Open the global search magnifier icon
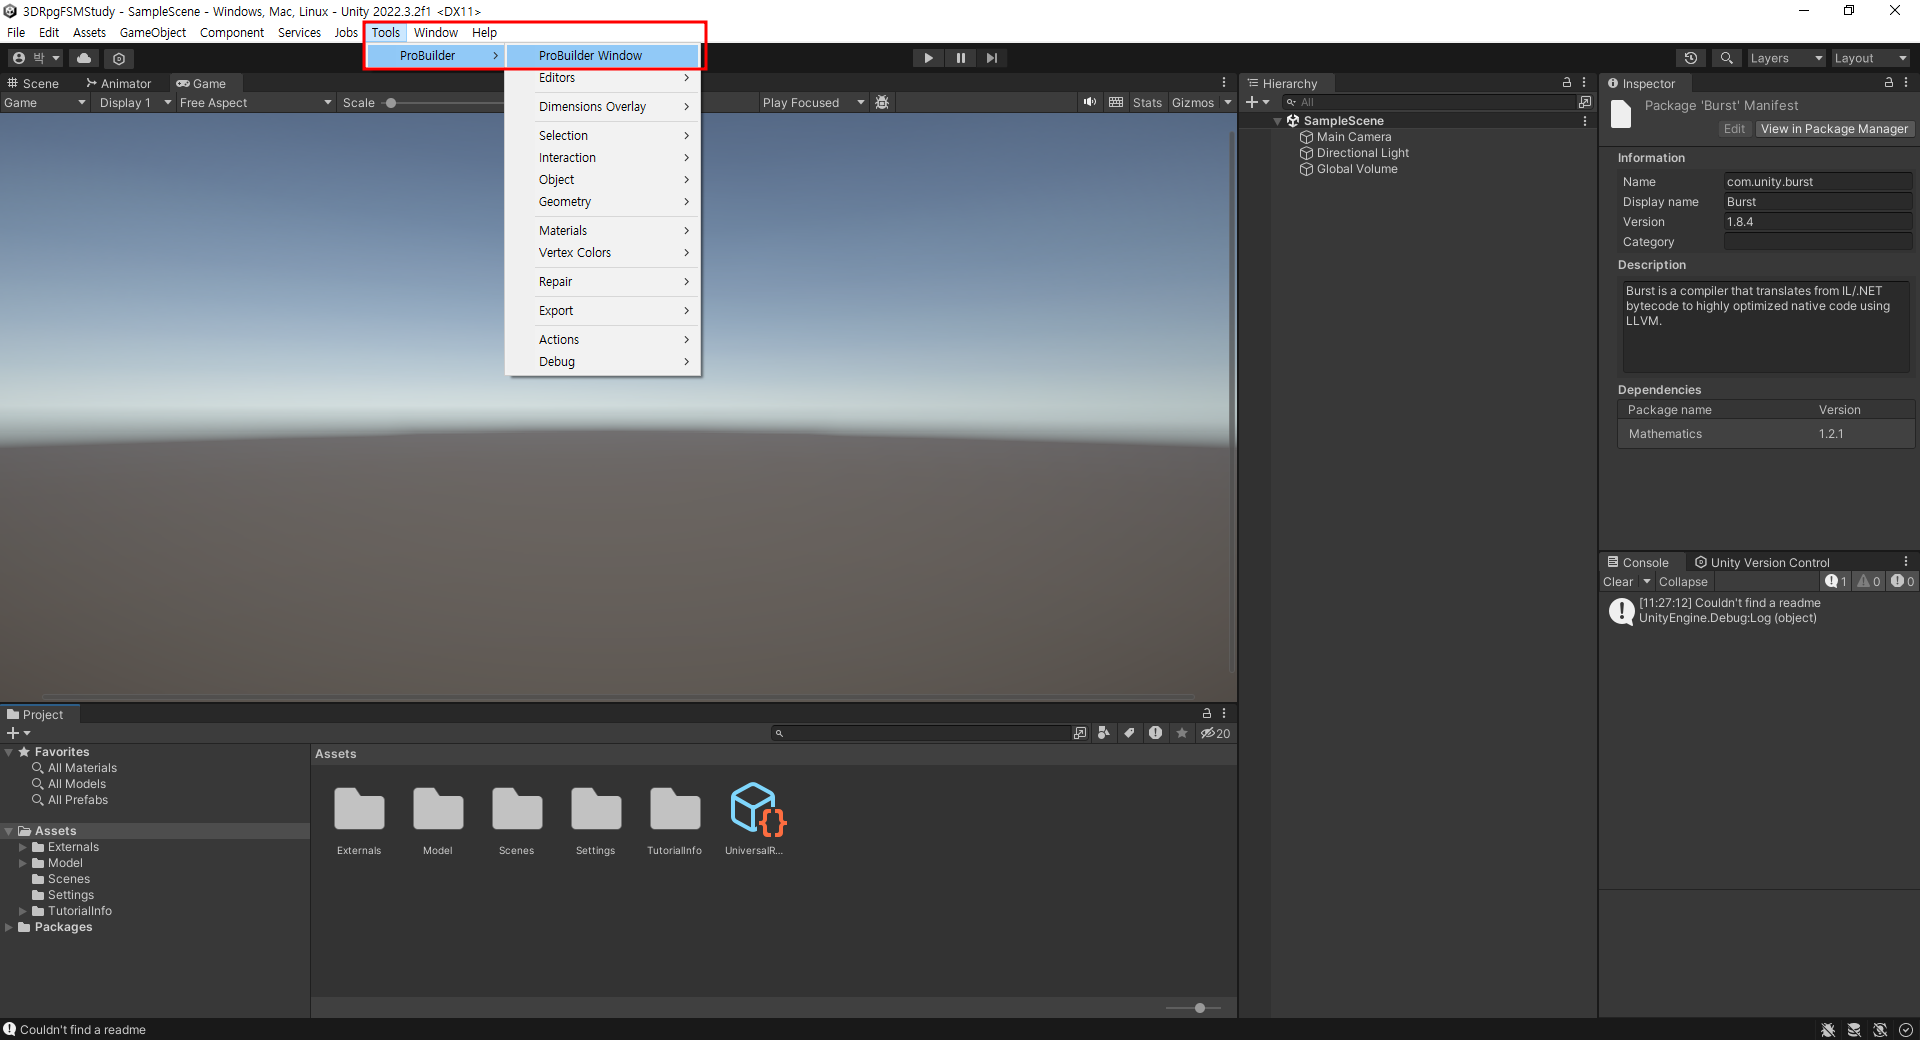Viewport: 1920px width, 1040px height. (x=1726, y=58)
